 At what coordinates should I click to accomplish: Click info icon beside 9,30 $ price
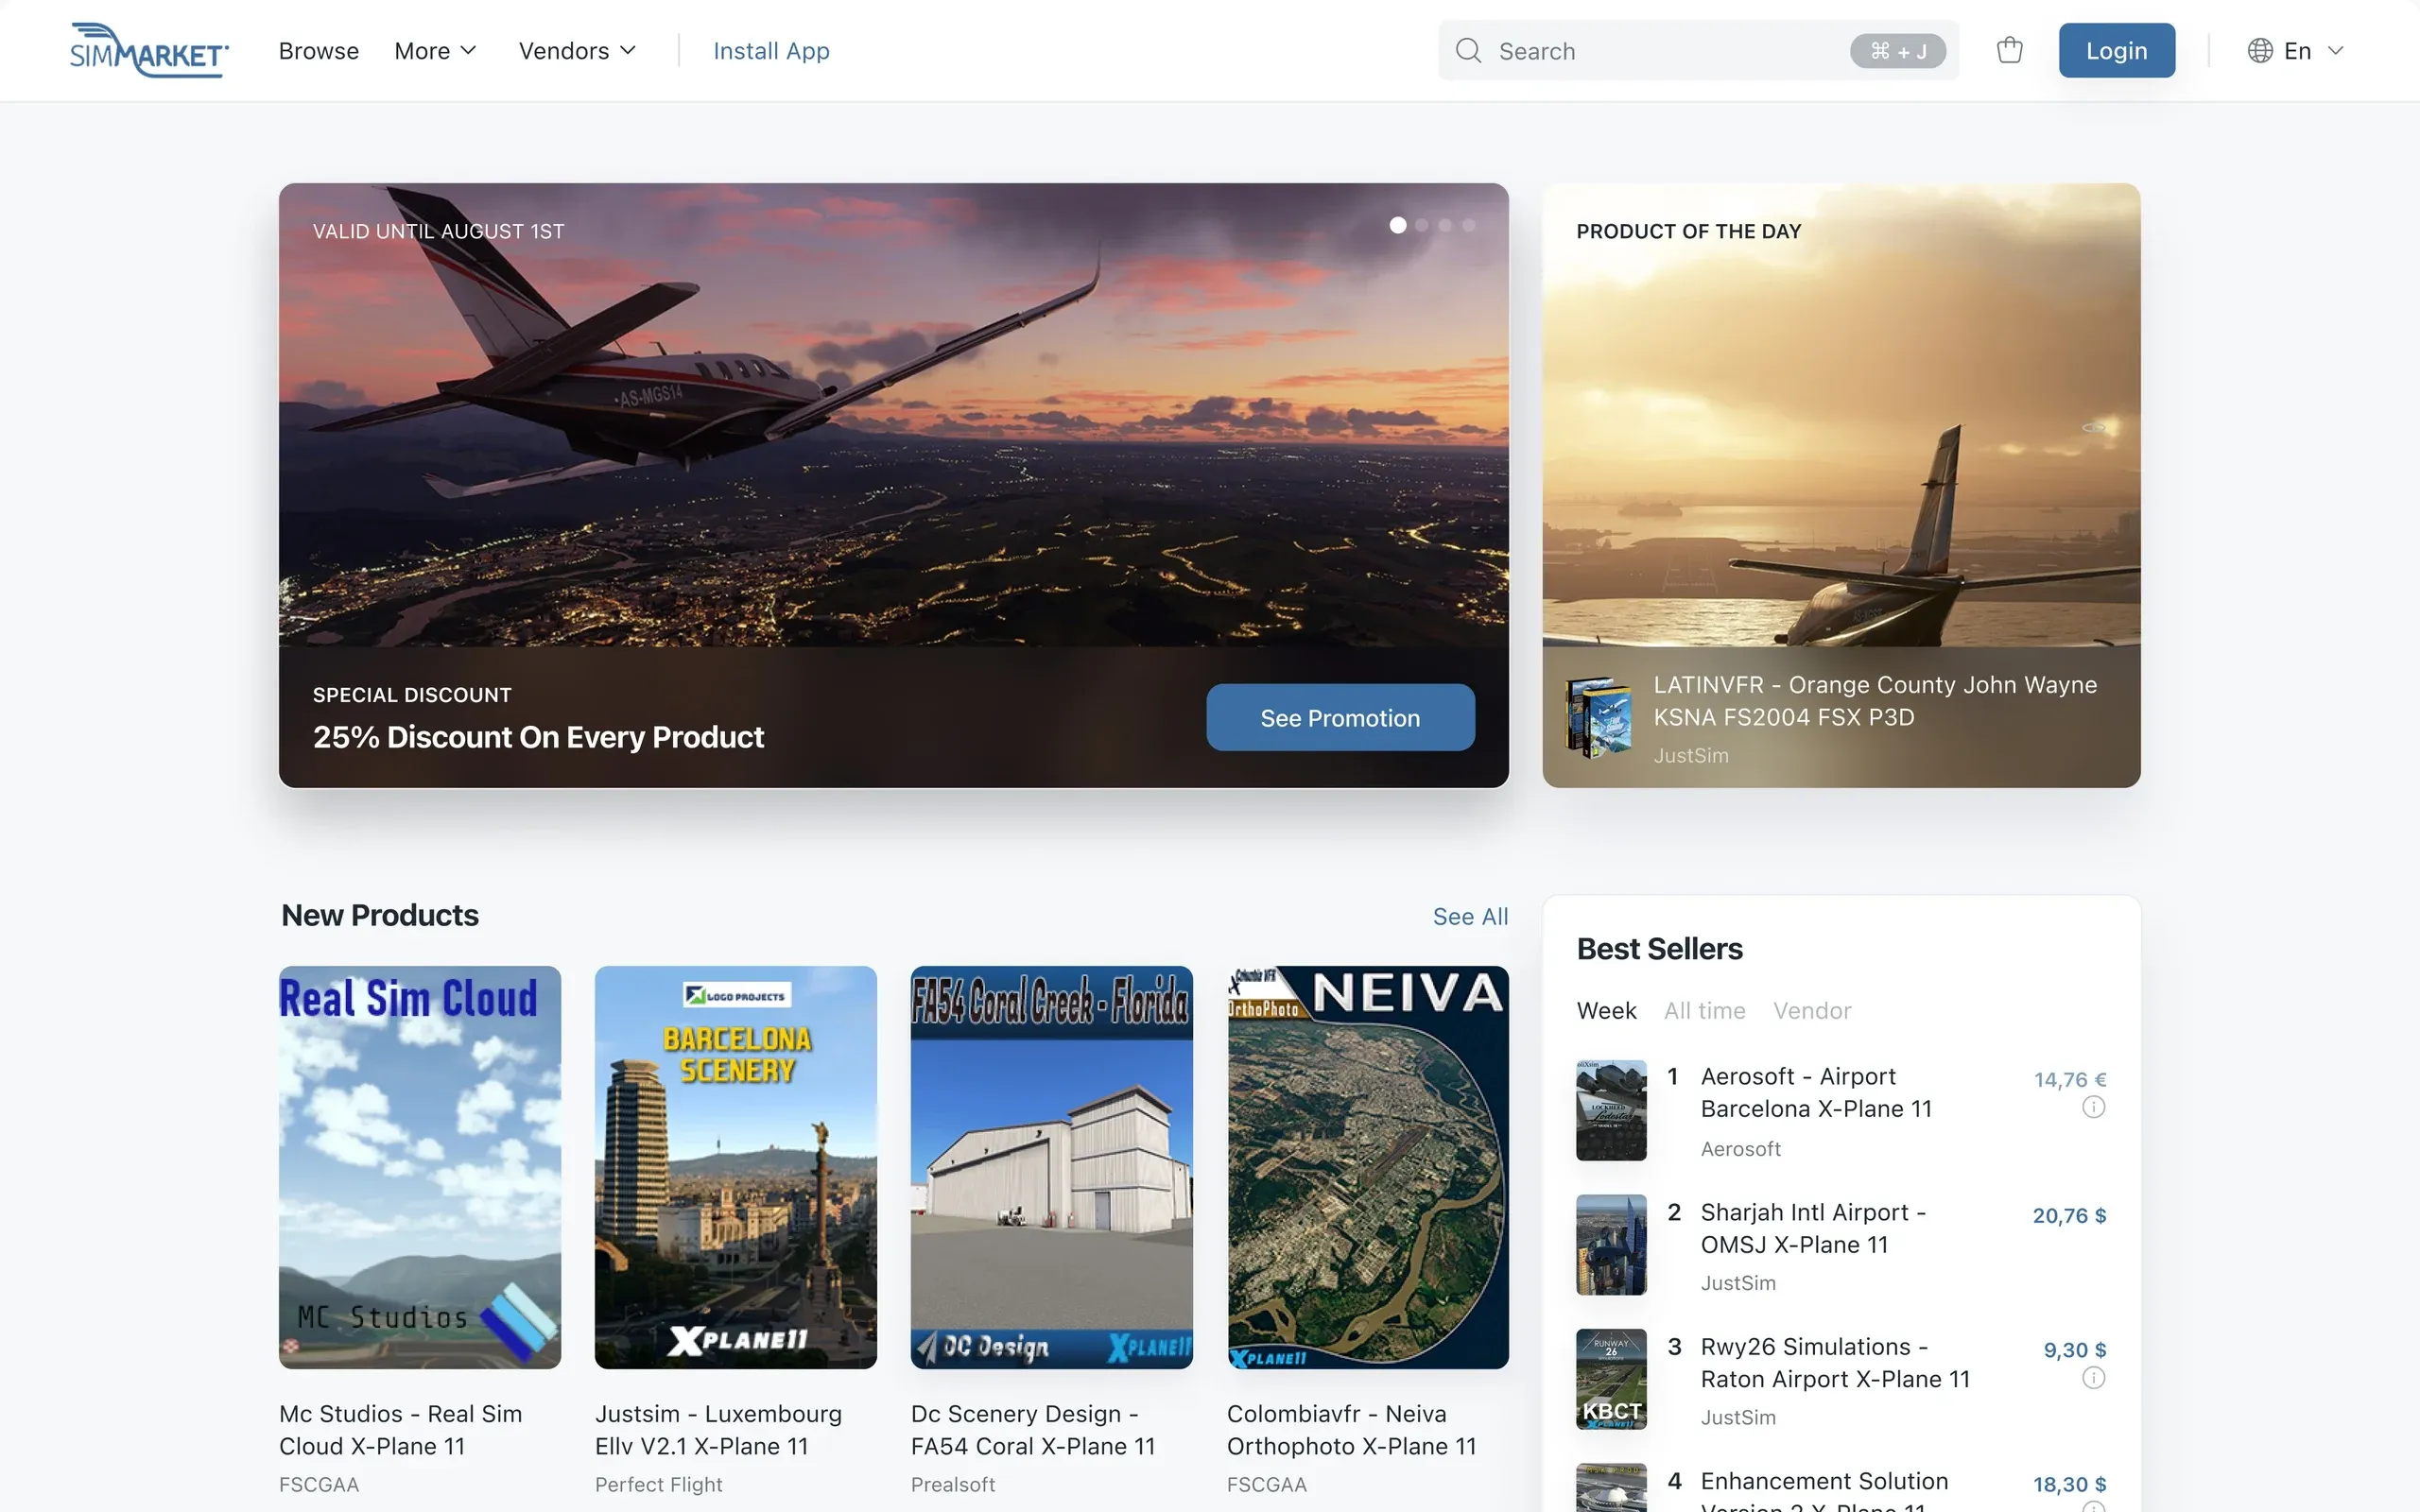[2093, 1378]
